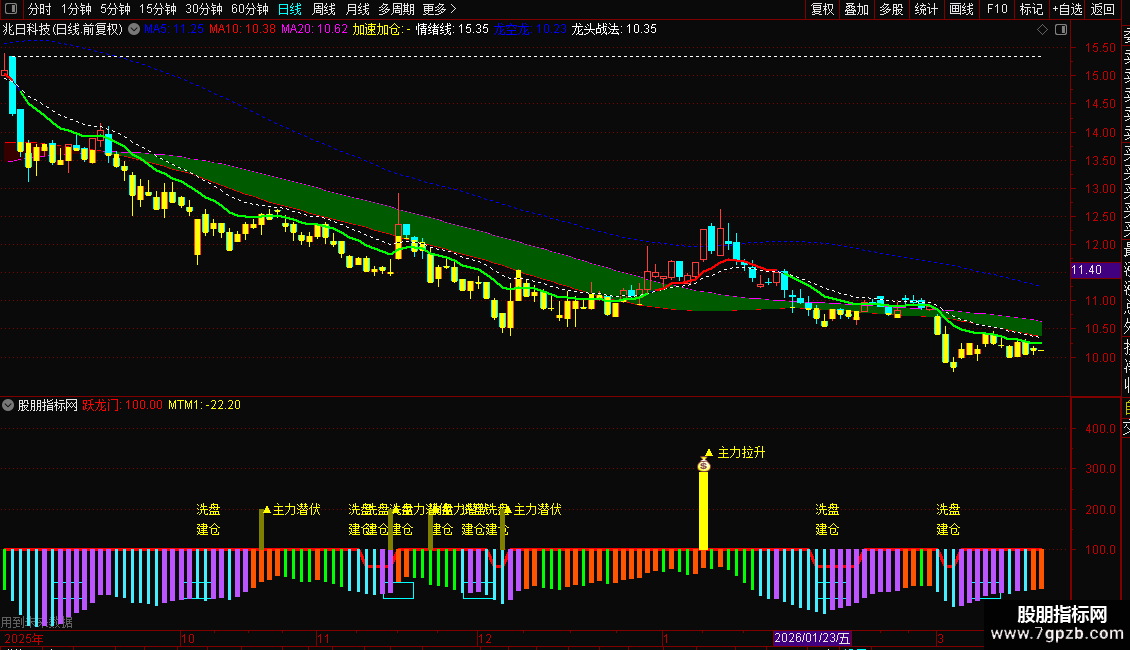Open the 多周期 multi-period view
Viewport: 1130px width, 650px height.
396,9
